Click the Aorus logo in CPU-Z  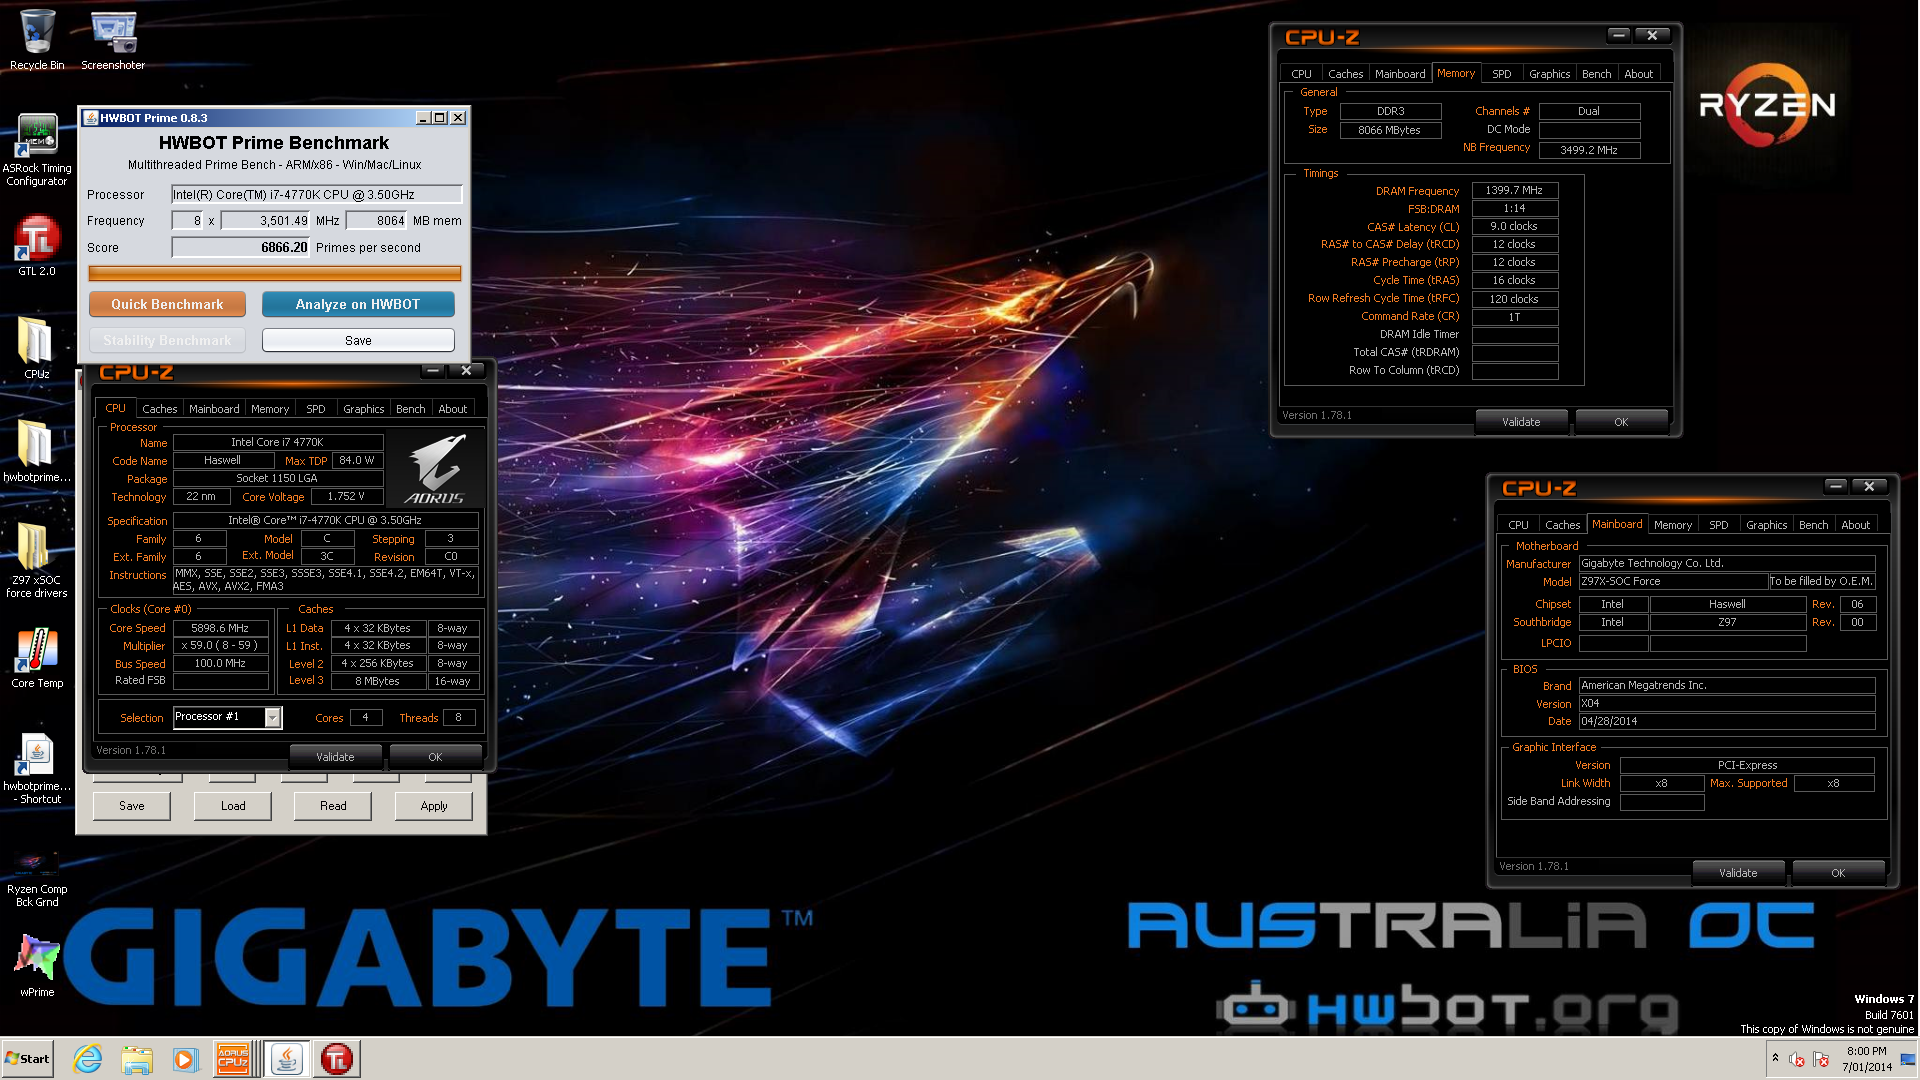pos(435,468)
